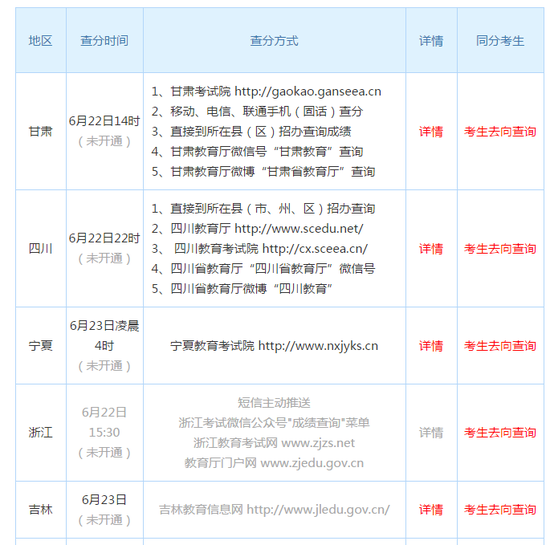This screenshot has height=545, width=550.
Task: Select the 吉林 region cell
Action: point(41,510)
